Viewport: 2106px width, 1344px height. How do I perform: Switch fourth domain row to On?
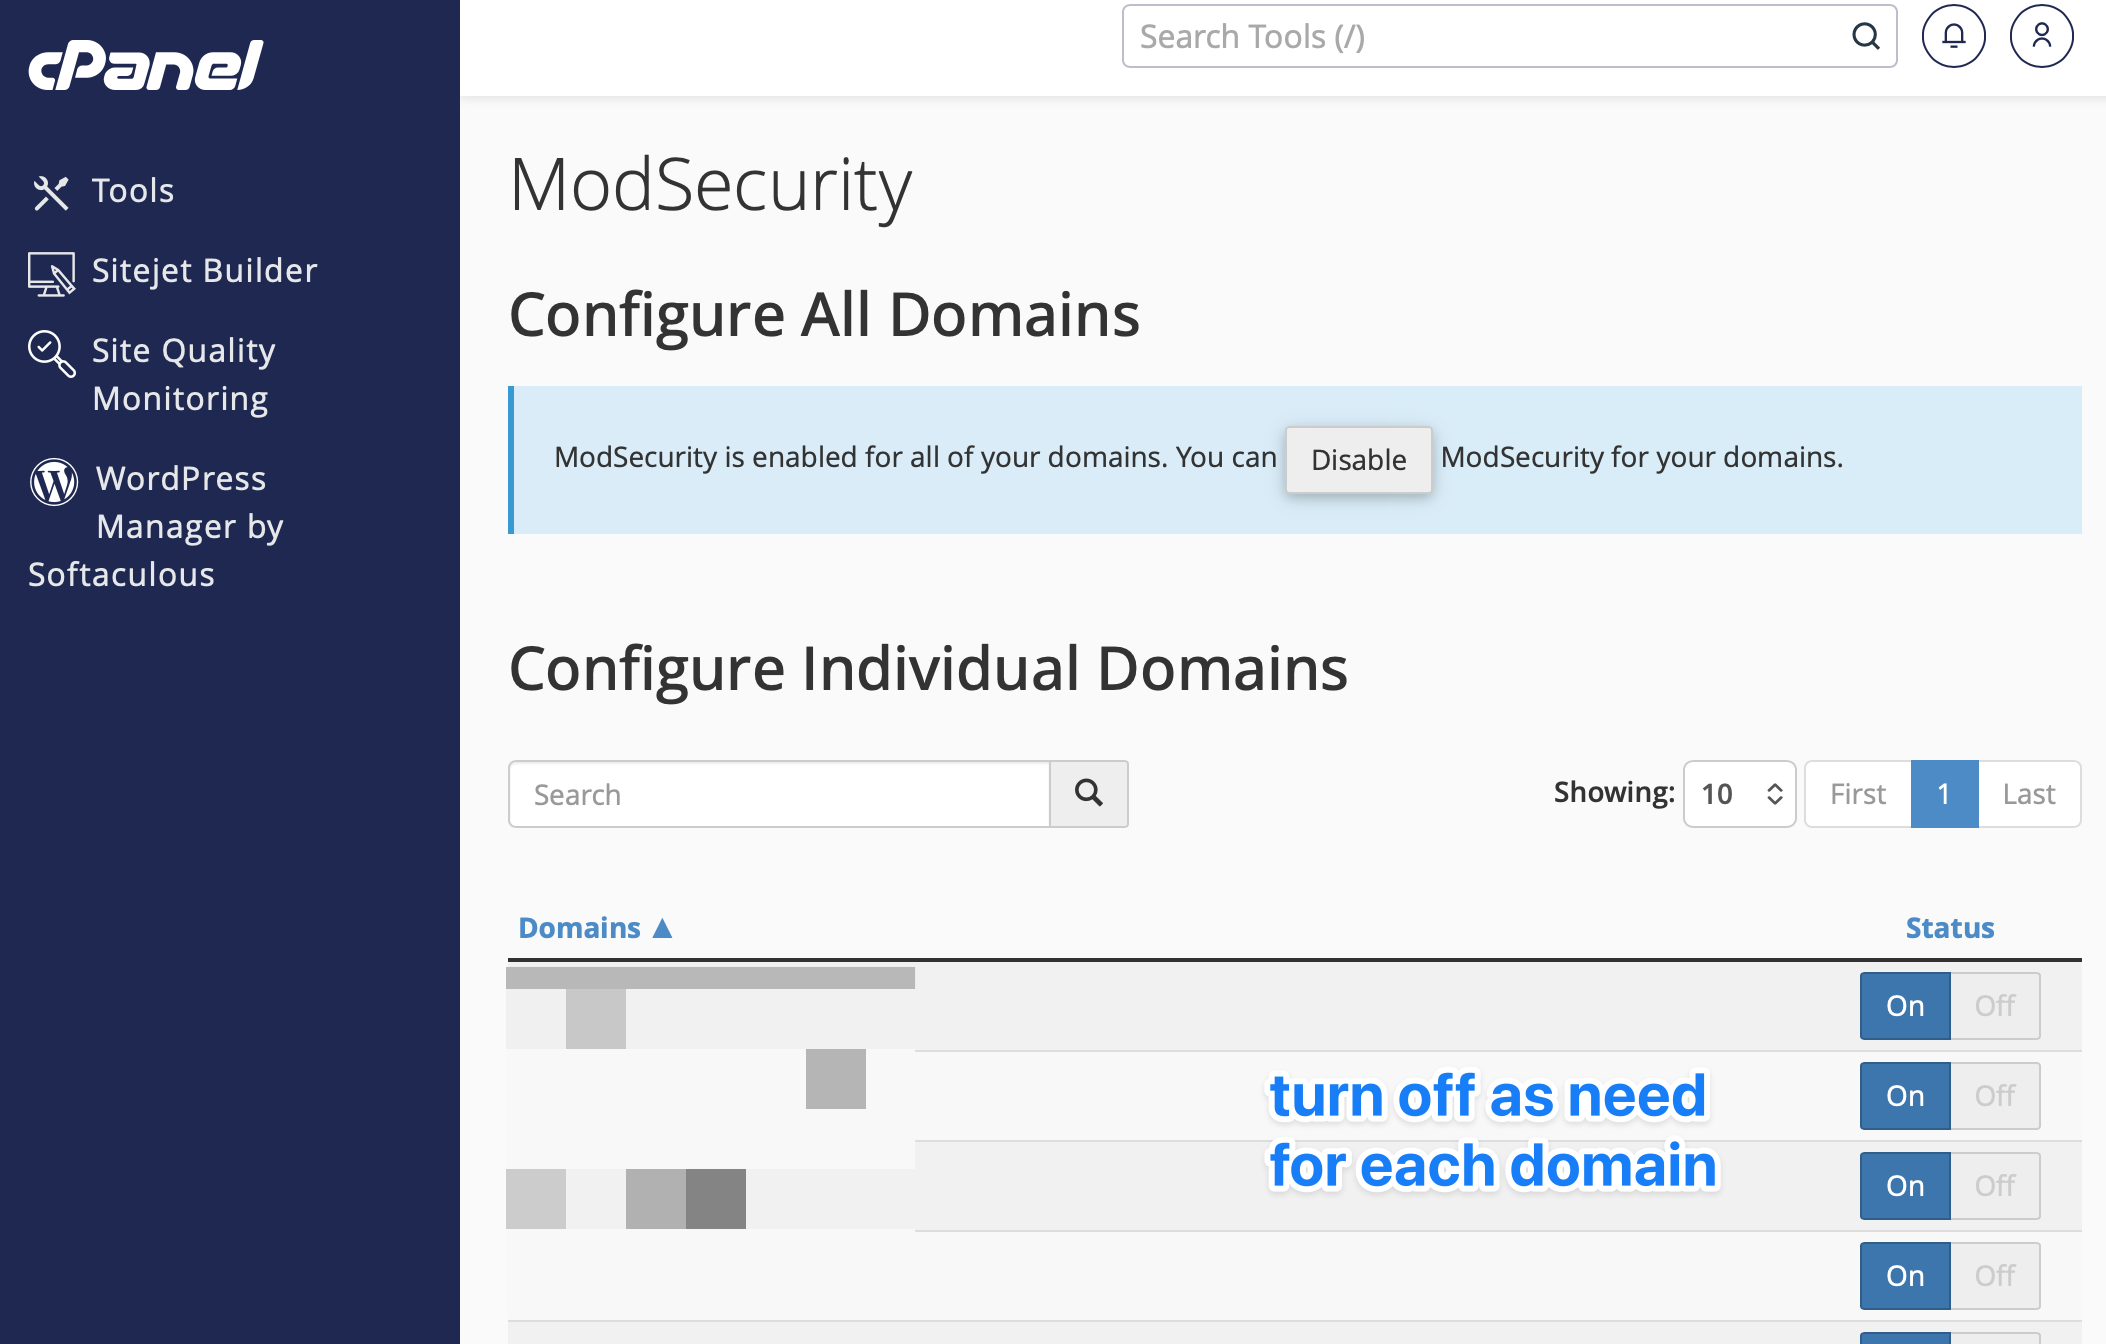(x=1905, y=1276)
